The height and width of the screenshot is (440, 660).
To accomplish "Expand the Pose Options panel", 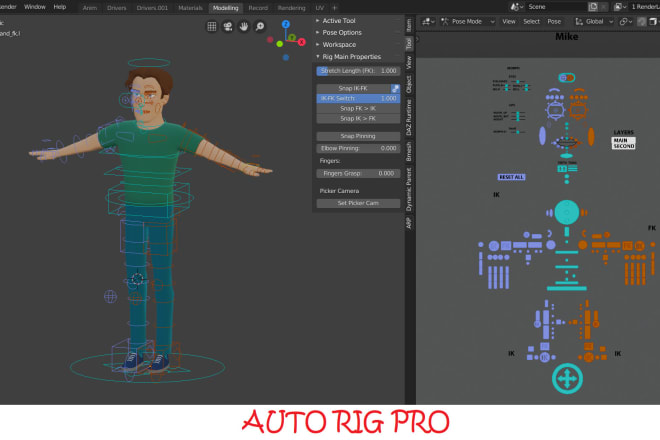I will [341, 32].
